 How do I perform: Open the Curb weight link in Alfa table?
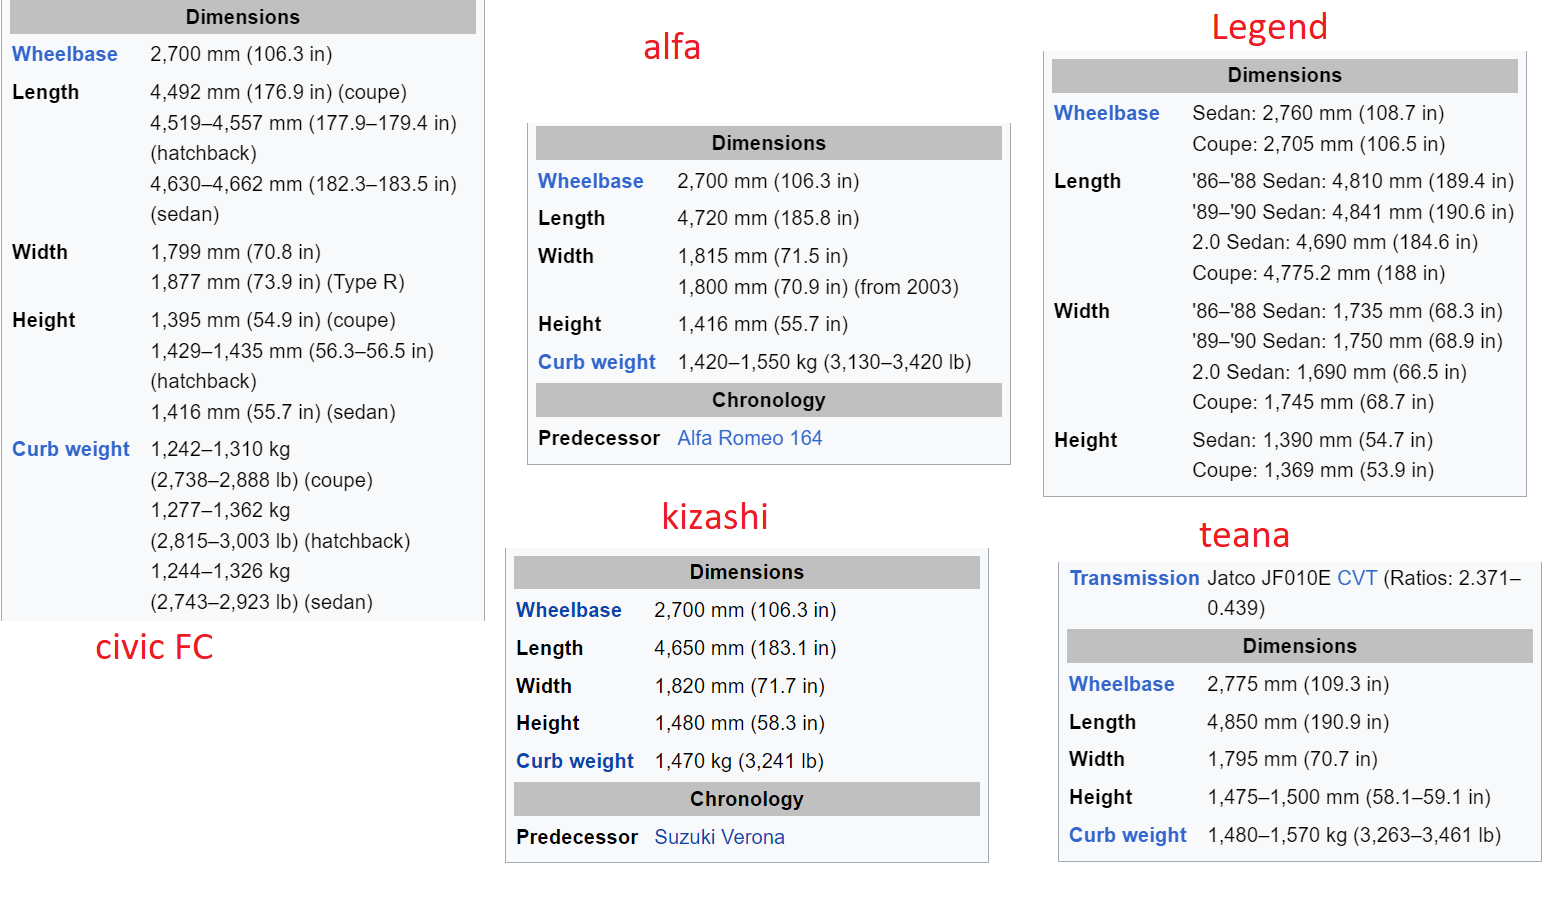pyautogui.click(x=597, y=362)
